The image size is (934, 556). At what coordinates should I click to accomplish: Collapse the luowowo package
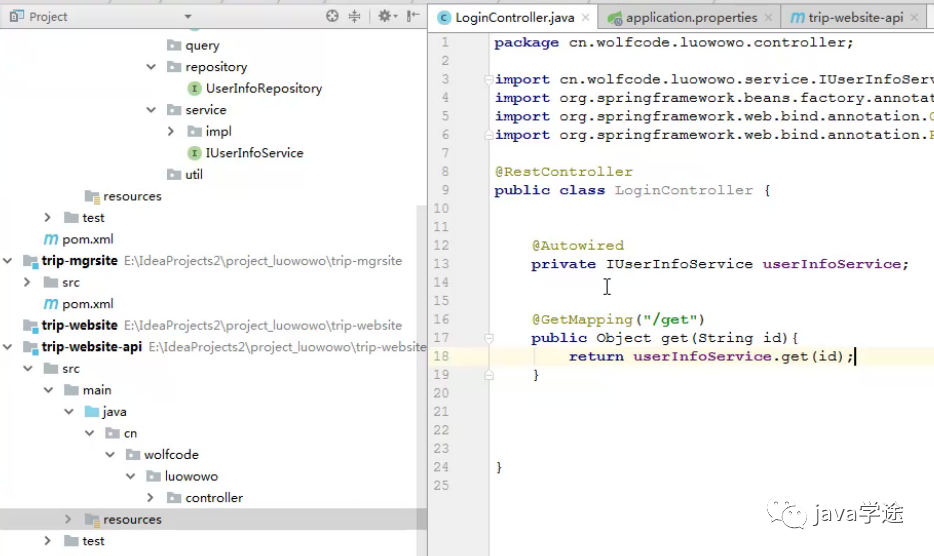click(130, 476)
